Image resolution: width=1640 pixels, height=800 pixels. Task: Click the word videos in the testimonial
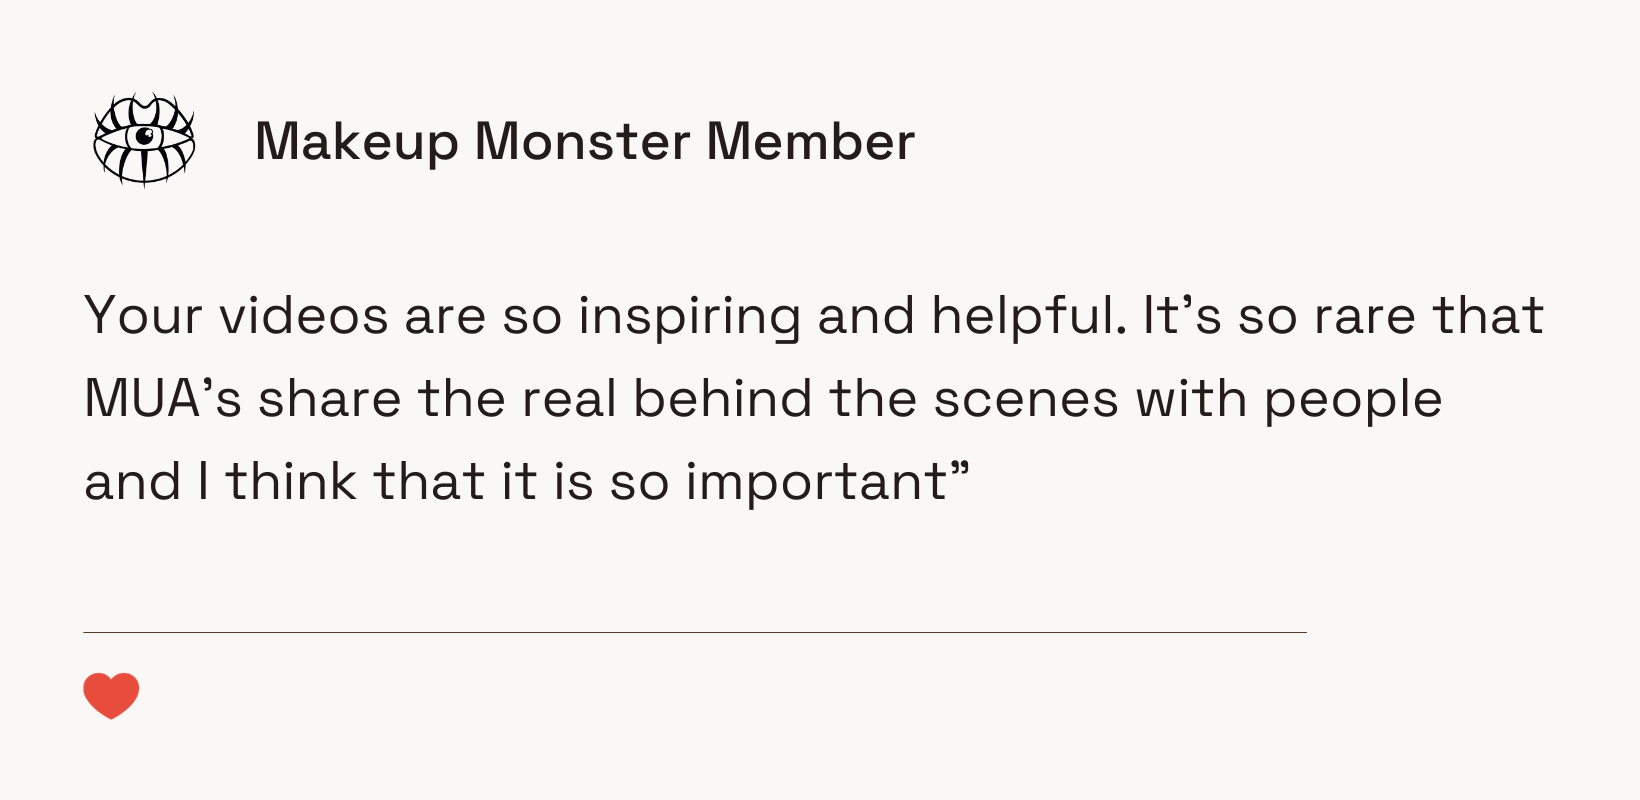[303, 316]
